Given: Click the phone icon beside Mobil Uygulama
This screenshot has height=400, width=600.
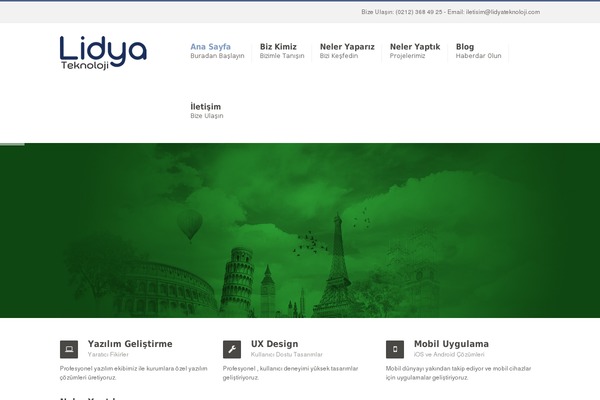Looking at the screenshot, I should 395,349.
